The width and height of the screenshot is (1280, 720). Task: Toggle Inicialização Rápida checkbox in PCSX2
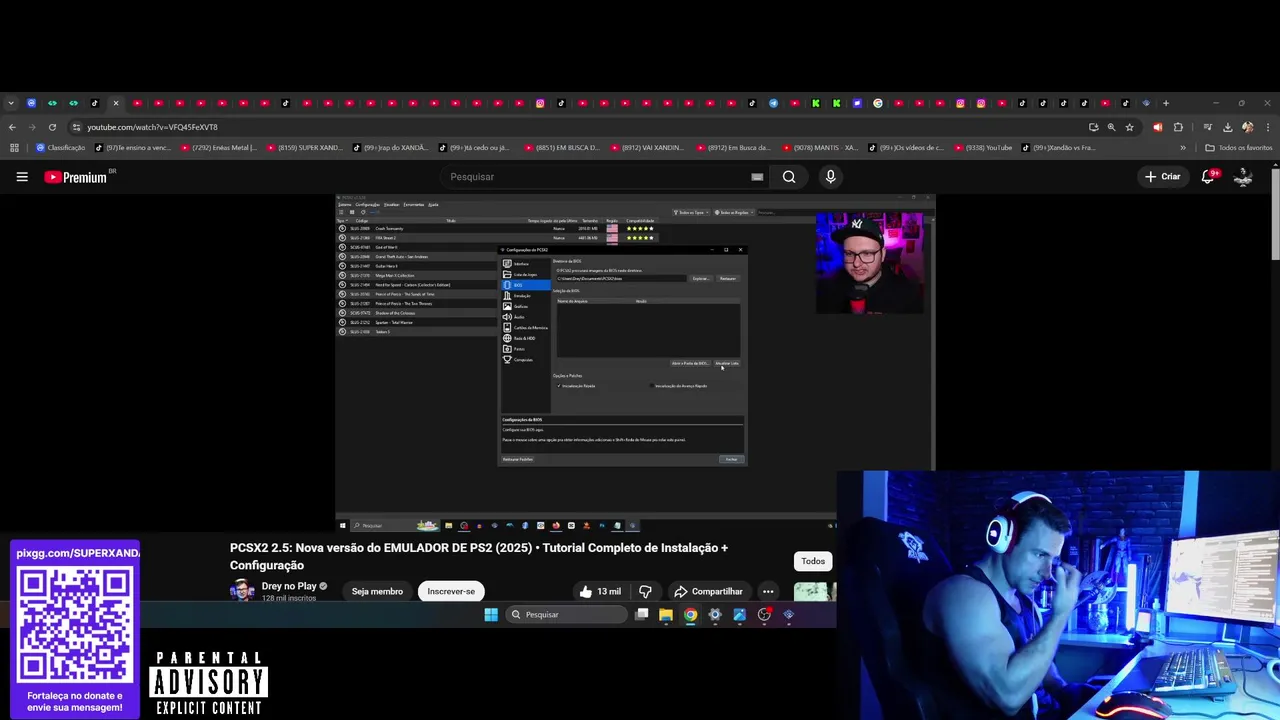coord(559,386)
